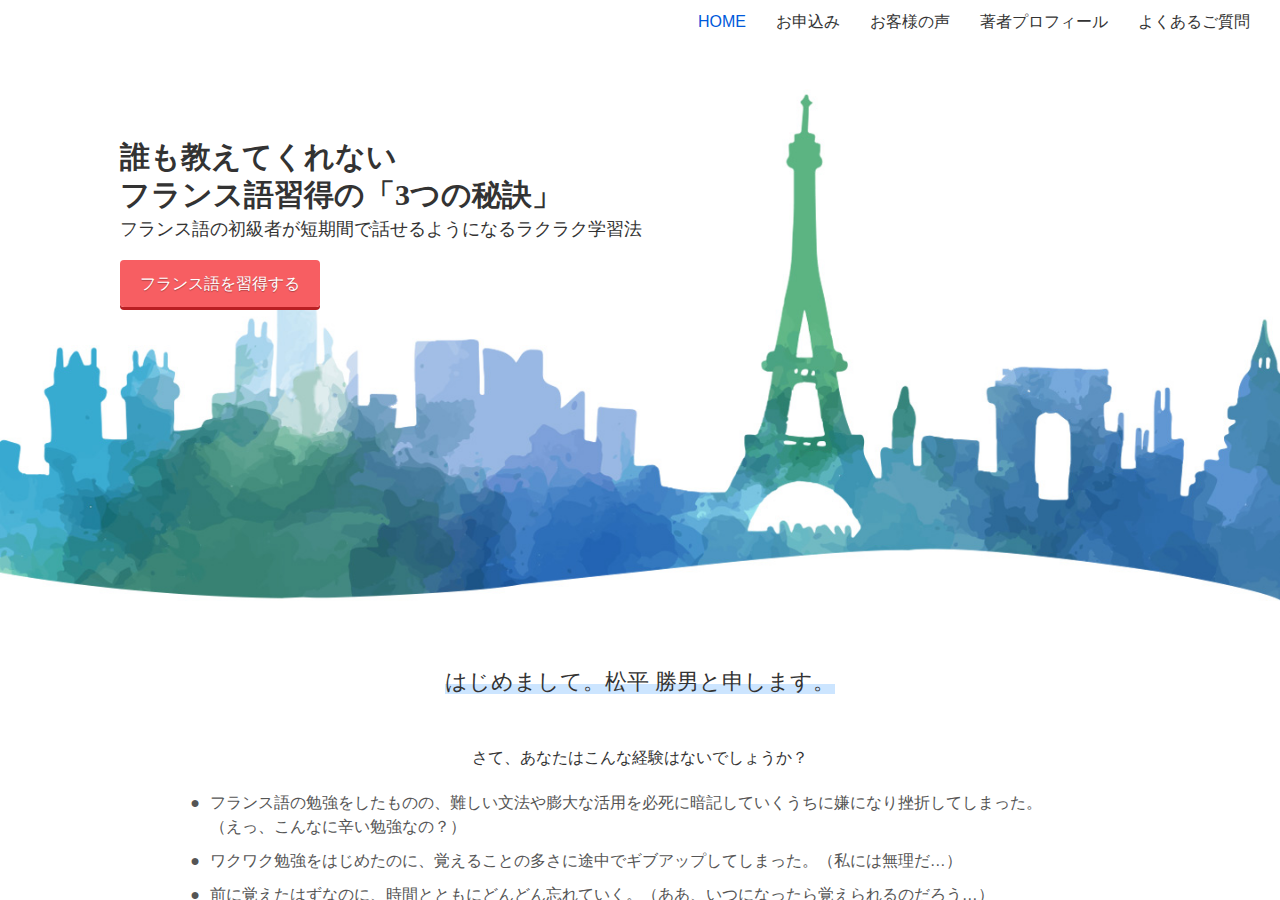Open the お客様の声 menu item

pos(910,22)
